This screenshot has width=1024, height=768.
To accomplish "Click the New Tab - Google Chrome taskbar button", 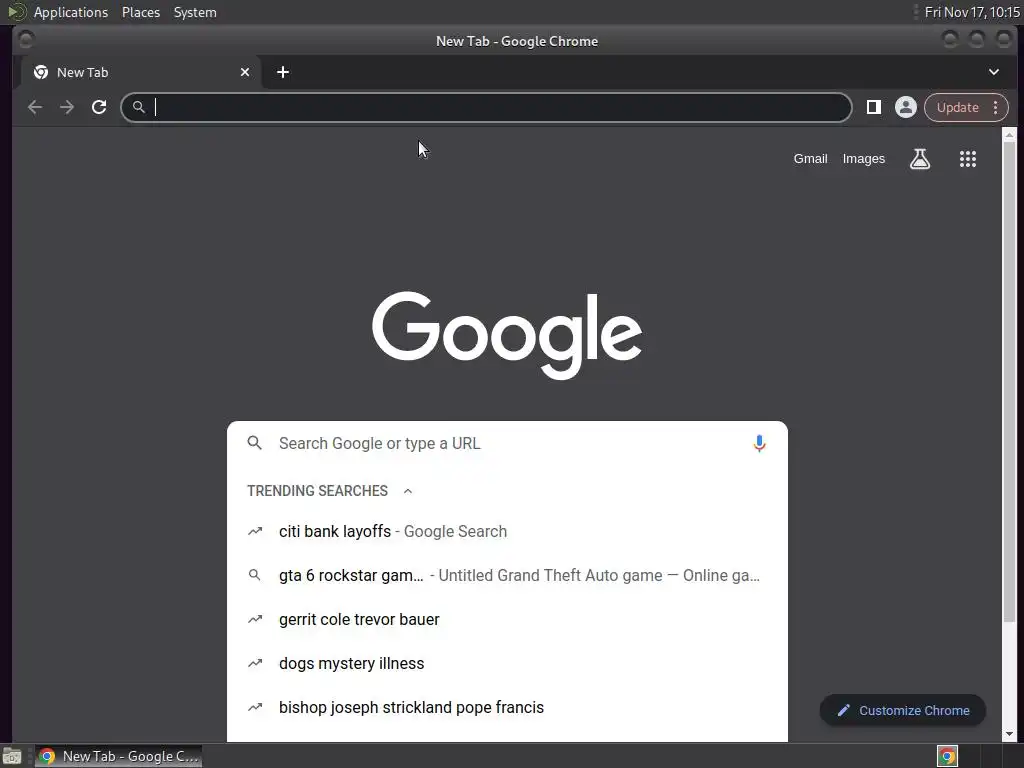I will pyautogui.click(x=118, y=756).
